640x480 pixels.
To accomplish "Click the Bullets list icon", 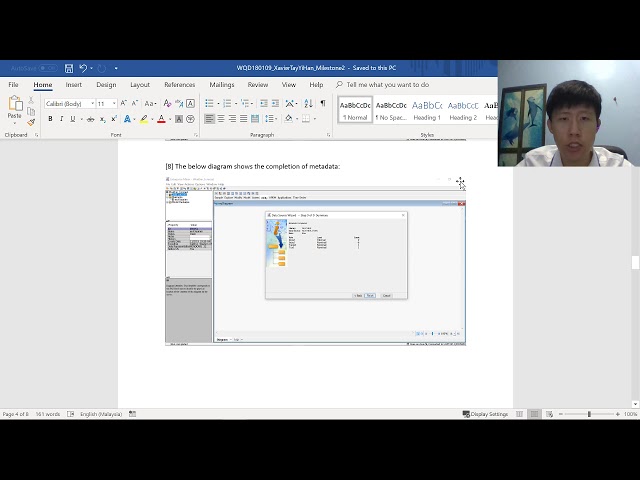I will [x=209, y=103].
